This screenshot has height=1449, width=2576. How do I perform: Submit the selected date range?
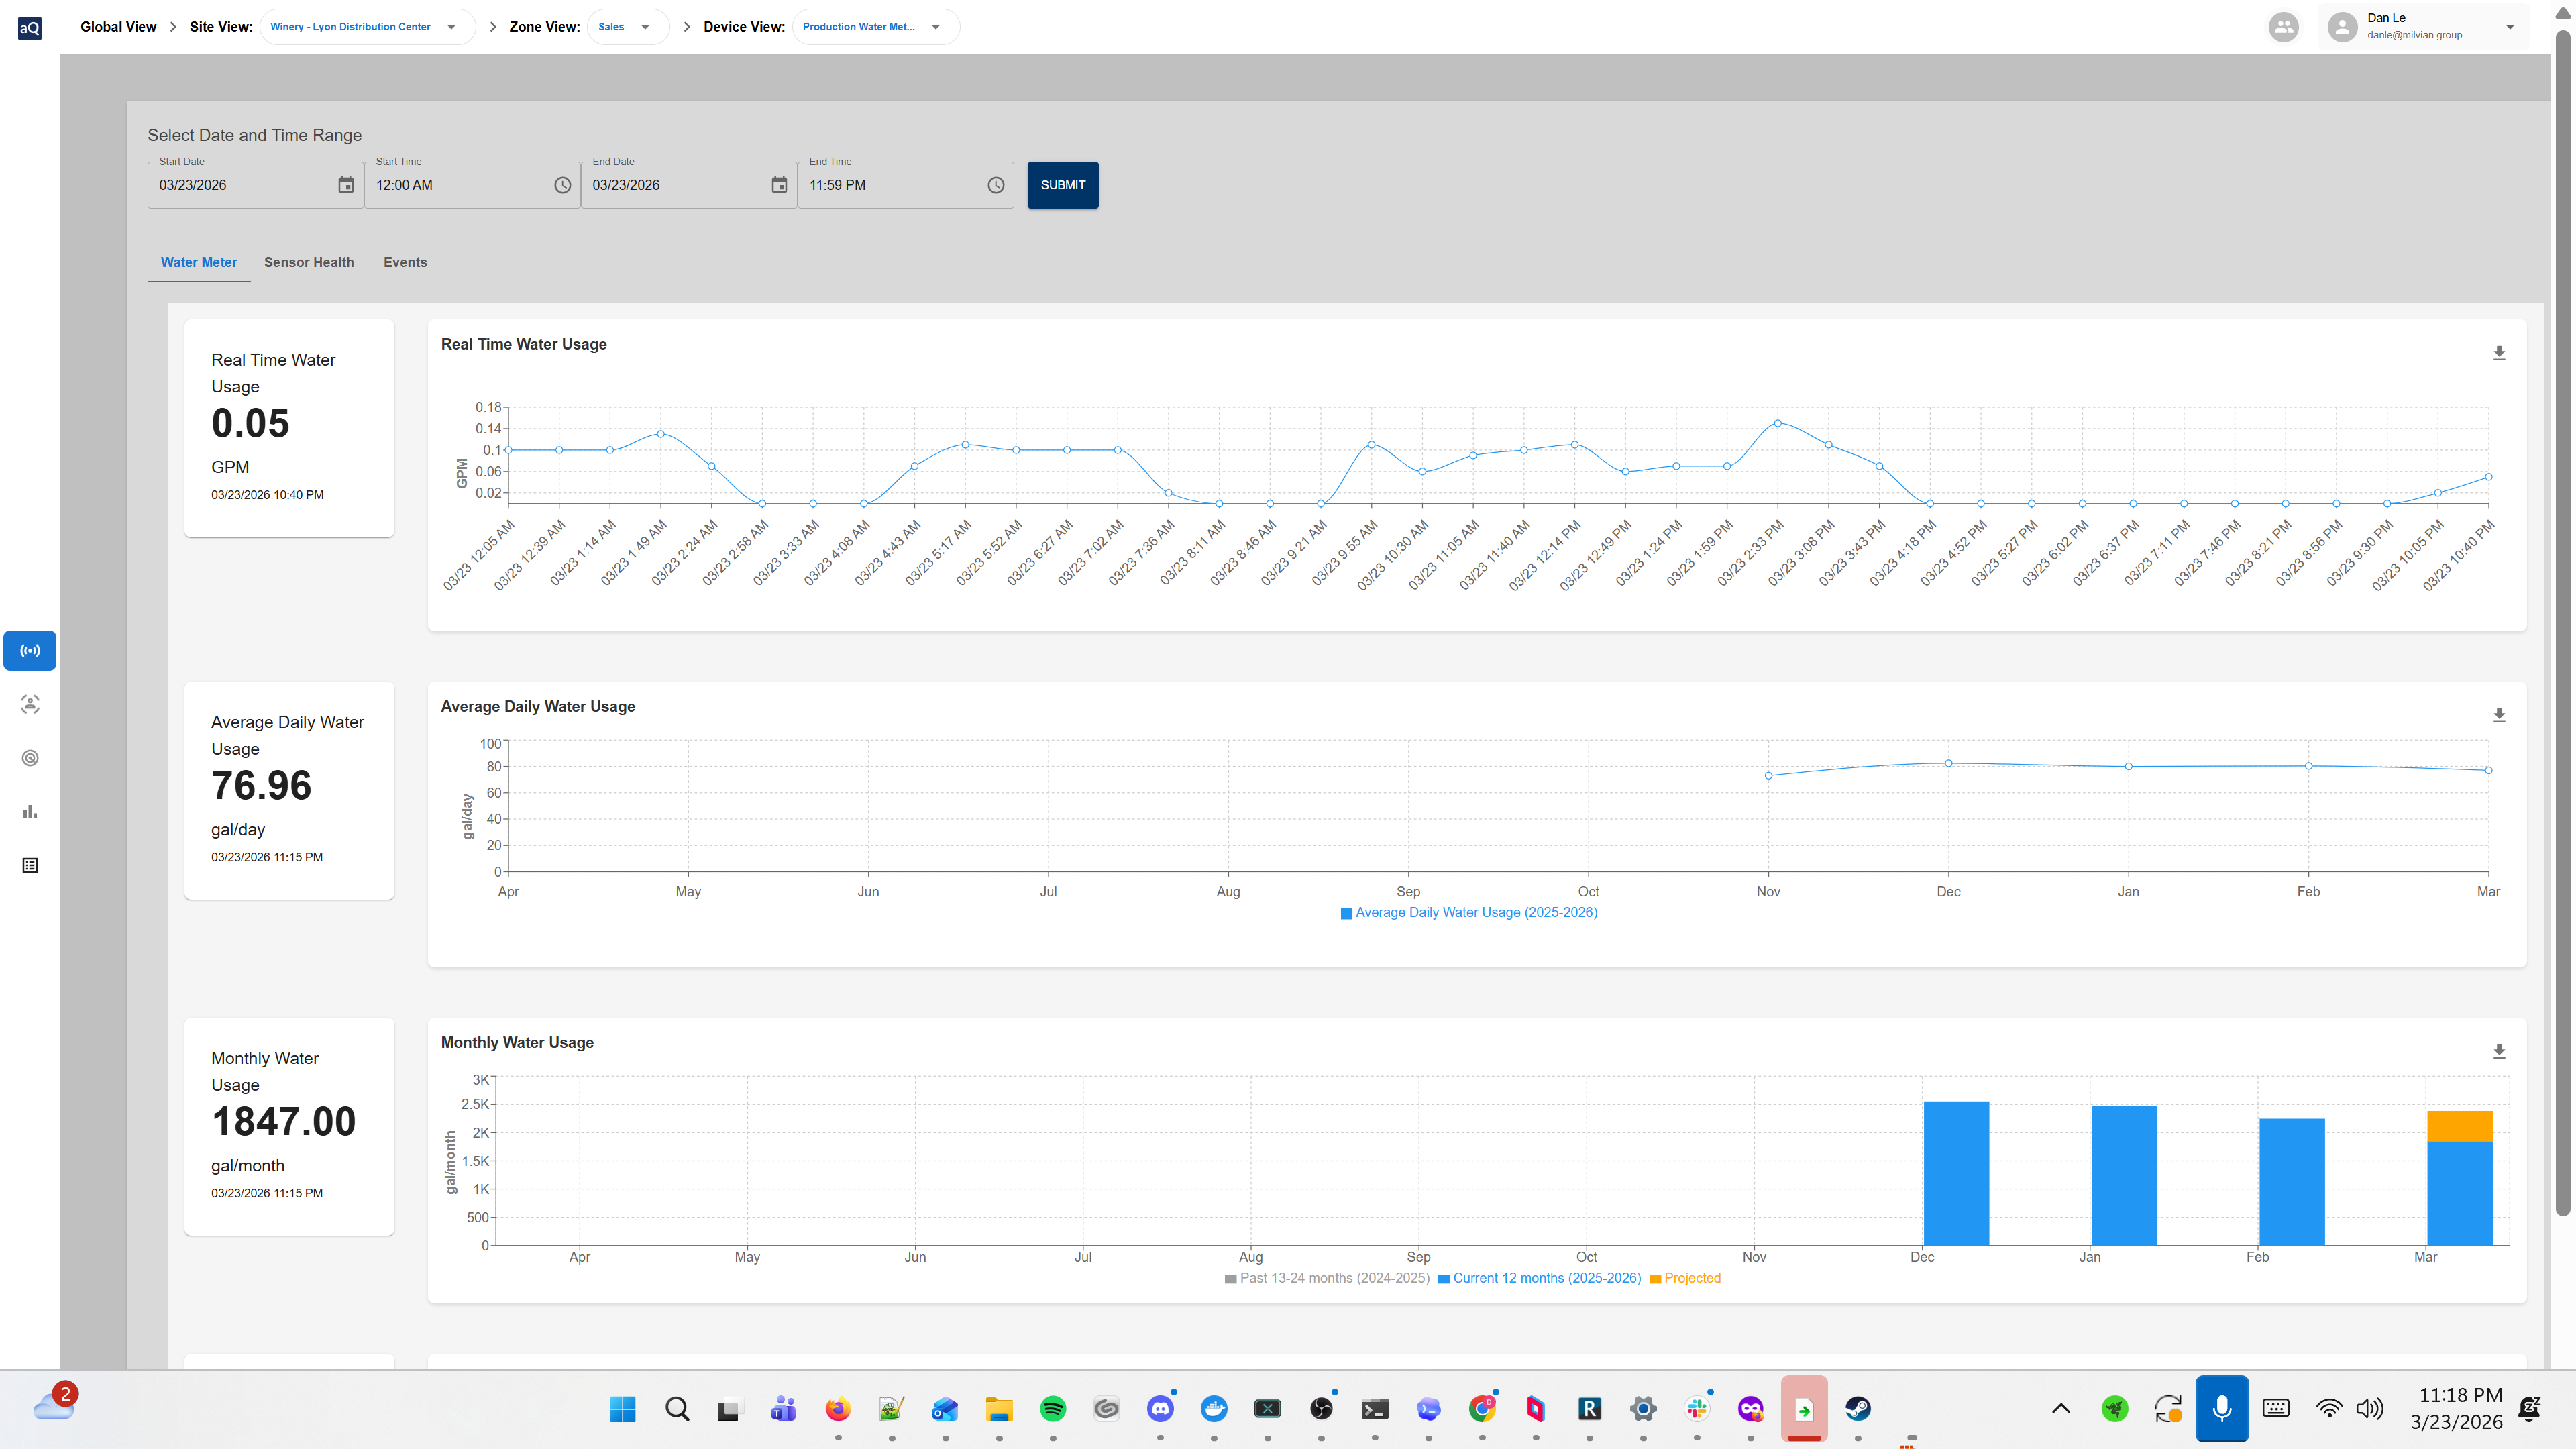(x=1063, y=185)
